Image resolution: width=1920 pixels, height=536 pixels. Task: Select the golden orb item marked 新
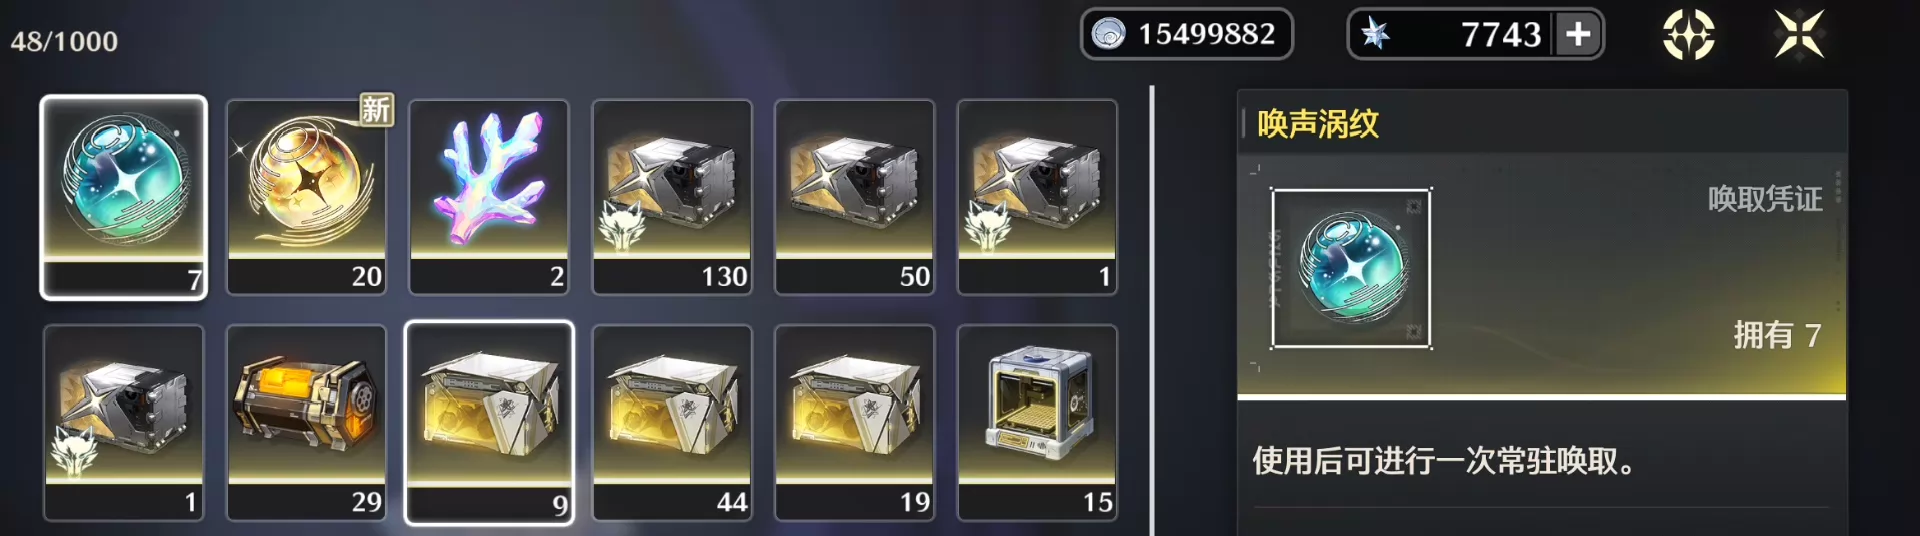(x=307, y=197)
